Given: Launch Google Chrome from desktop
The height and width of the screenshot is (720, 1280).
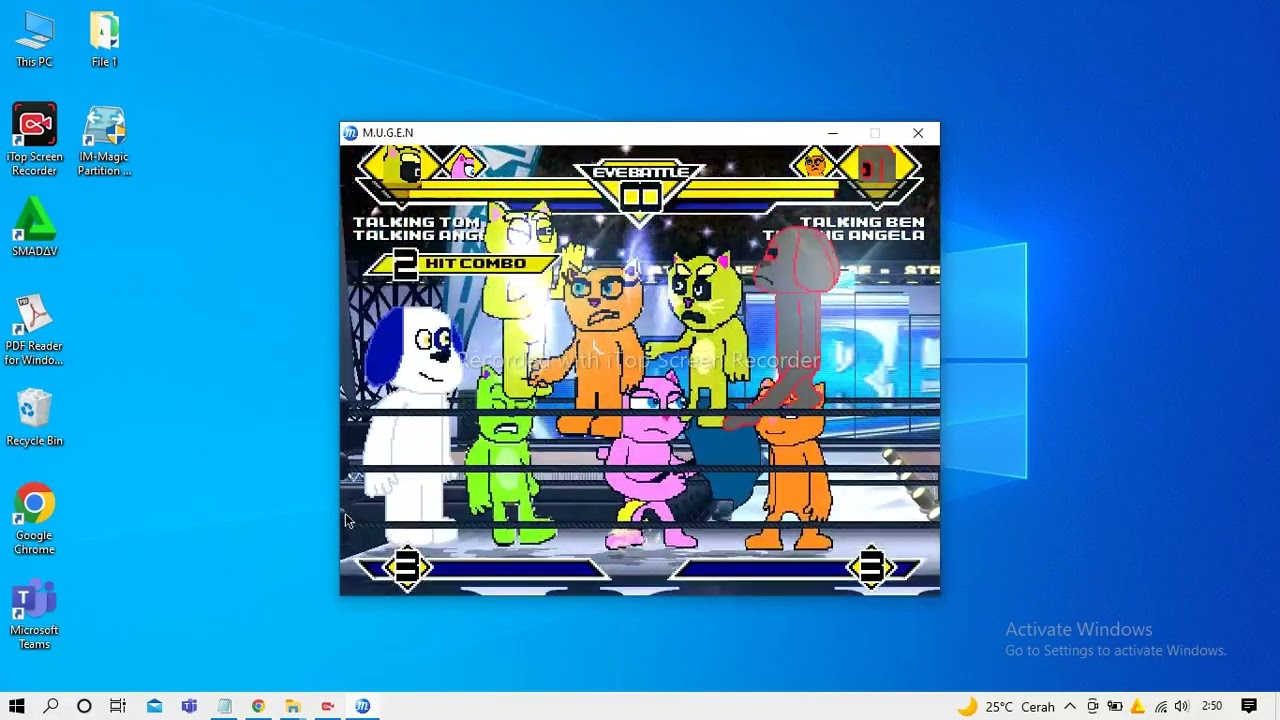Looking at the screenshot, I should (x=34, y=520).
